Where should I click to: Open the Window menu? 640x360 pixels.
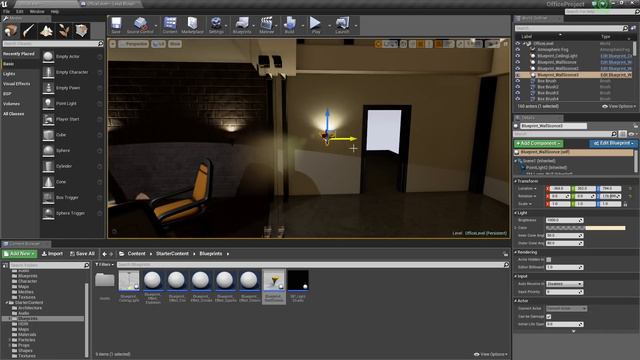pos(37,11)
